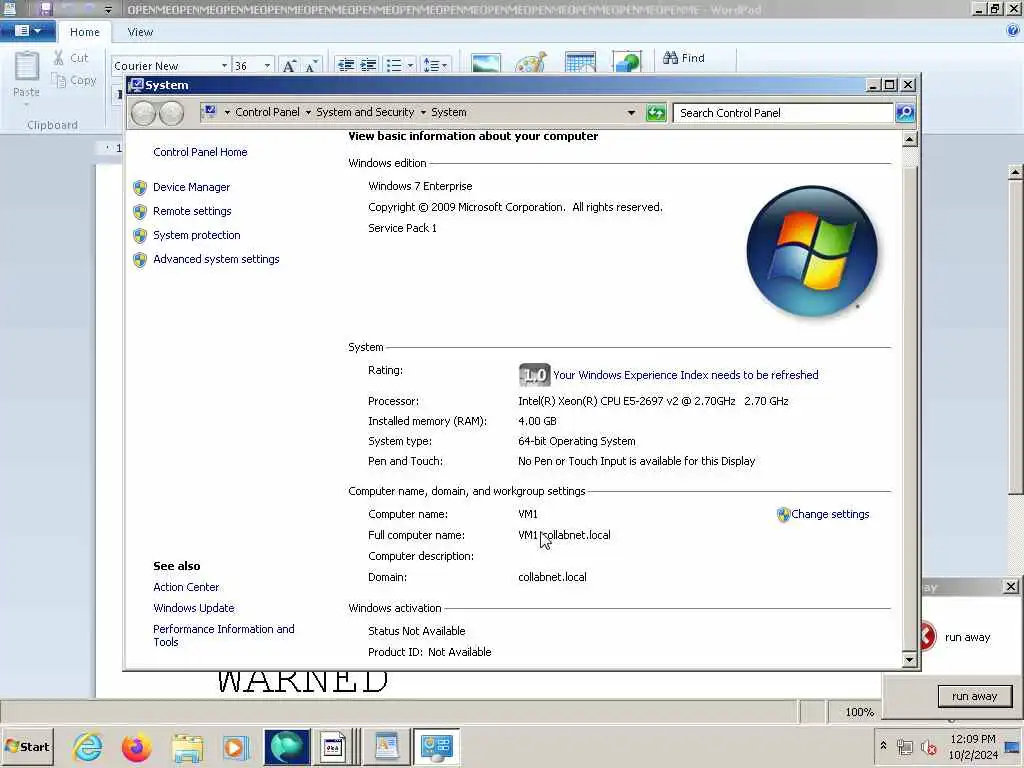1024x768 pixels.
Task: Switch to WordPad View tab
Action: click(140, 32)
